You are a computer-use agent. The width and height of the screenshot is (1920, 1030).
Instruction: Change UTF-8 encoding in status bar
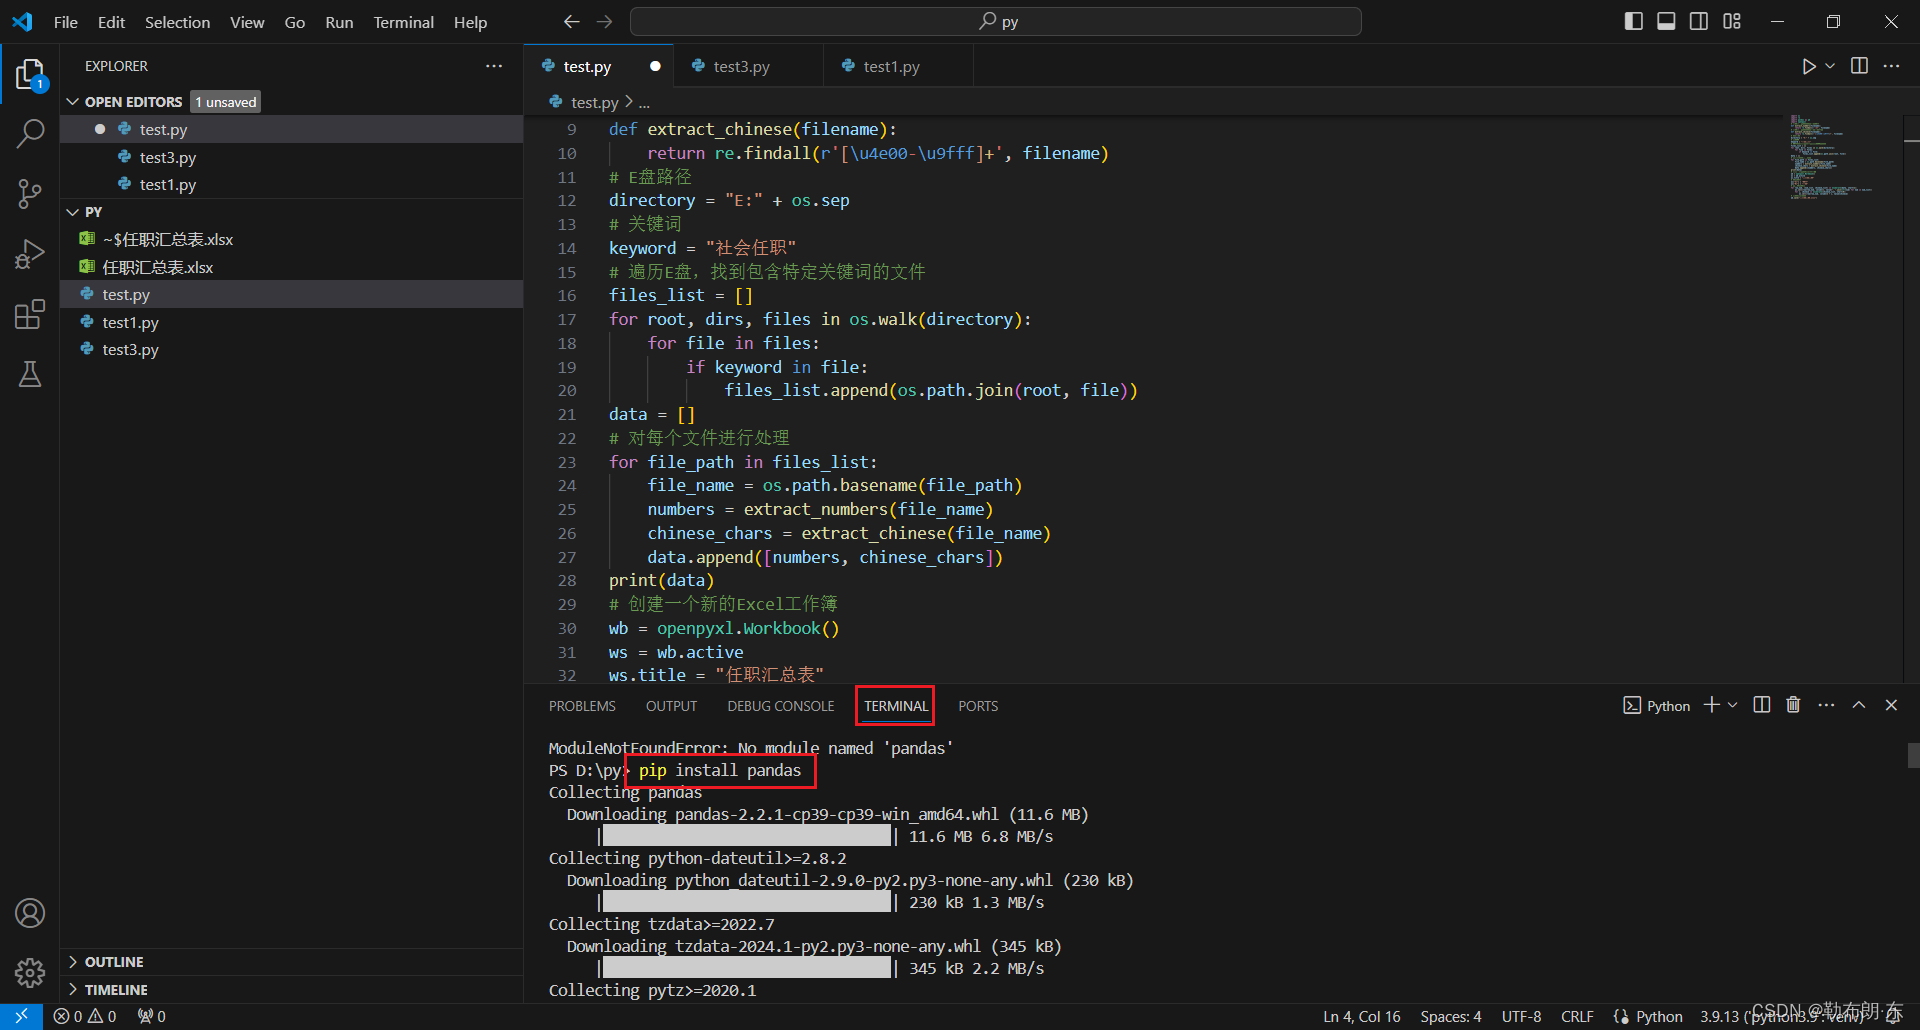click(x=1521, y=1016)
